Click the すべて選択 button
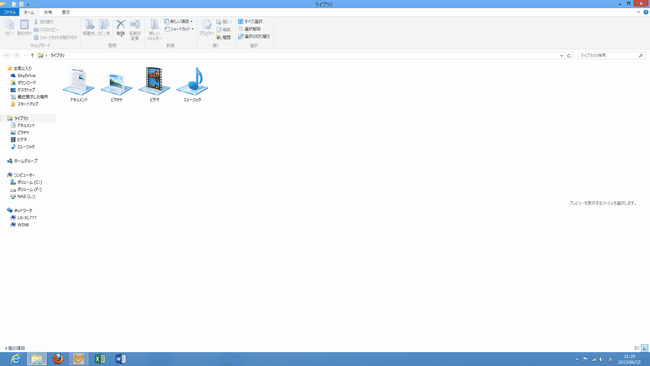The height and width of the screenshot is (366, 650). (x=250, y=21)
